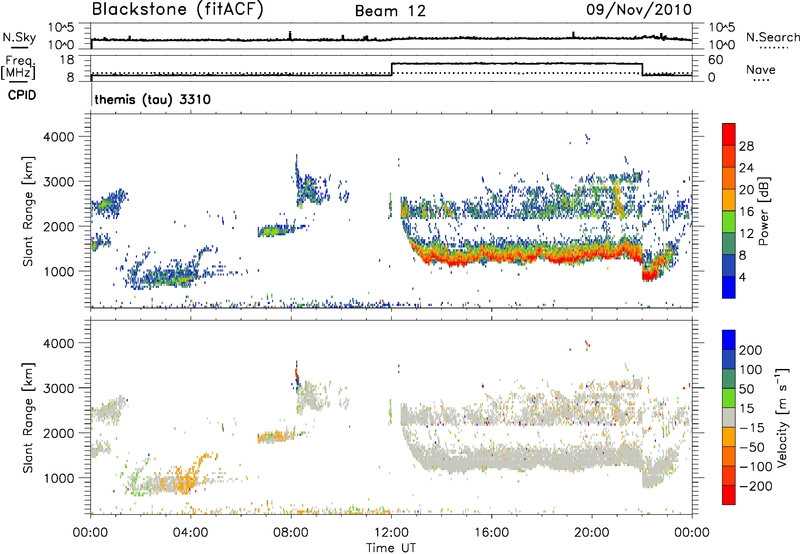Select the "Freq. [MHz]" axis label
800x554 pixels.
(18, 67)
